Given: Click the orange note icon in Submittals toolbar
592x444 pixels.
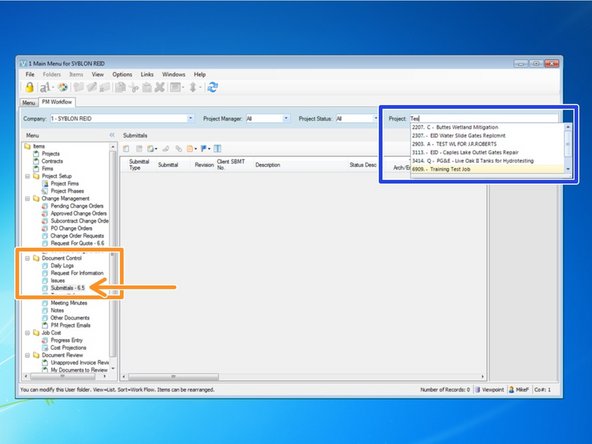Looking at the screenshot, I should pyautogui.click(x=190, y=149).
